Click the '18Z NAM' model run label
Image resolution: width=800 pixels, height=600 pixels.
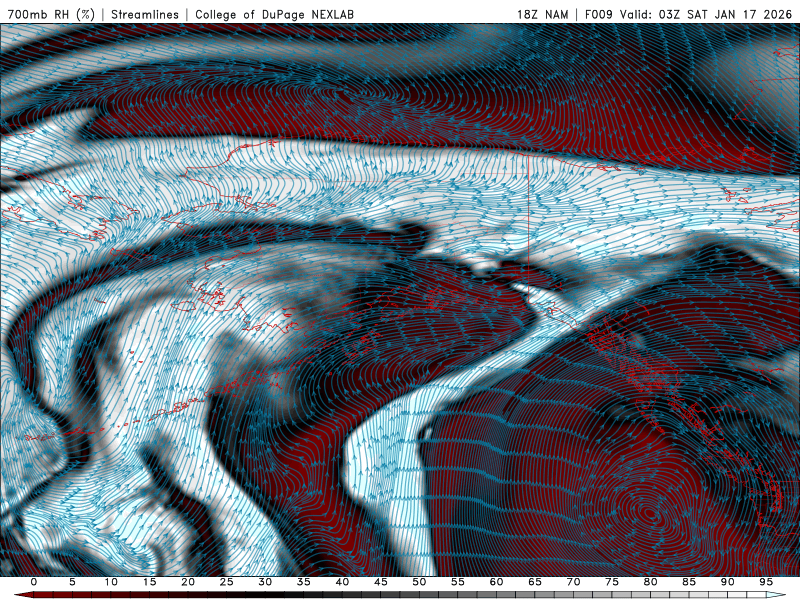(542, 14)
